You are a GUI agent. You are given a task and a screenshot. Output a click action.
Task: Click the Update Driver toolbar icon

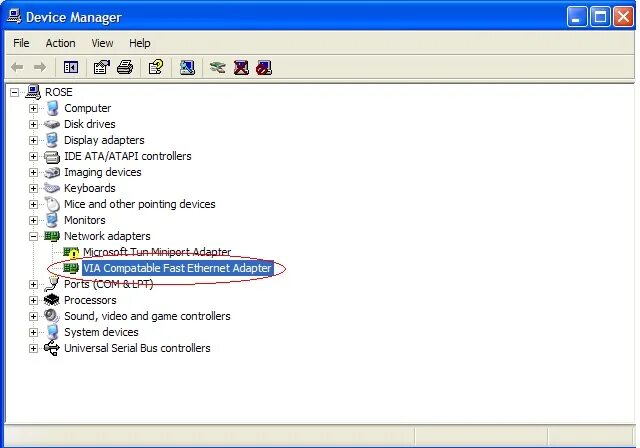tap(218, 67)
